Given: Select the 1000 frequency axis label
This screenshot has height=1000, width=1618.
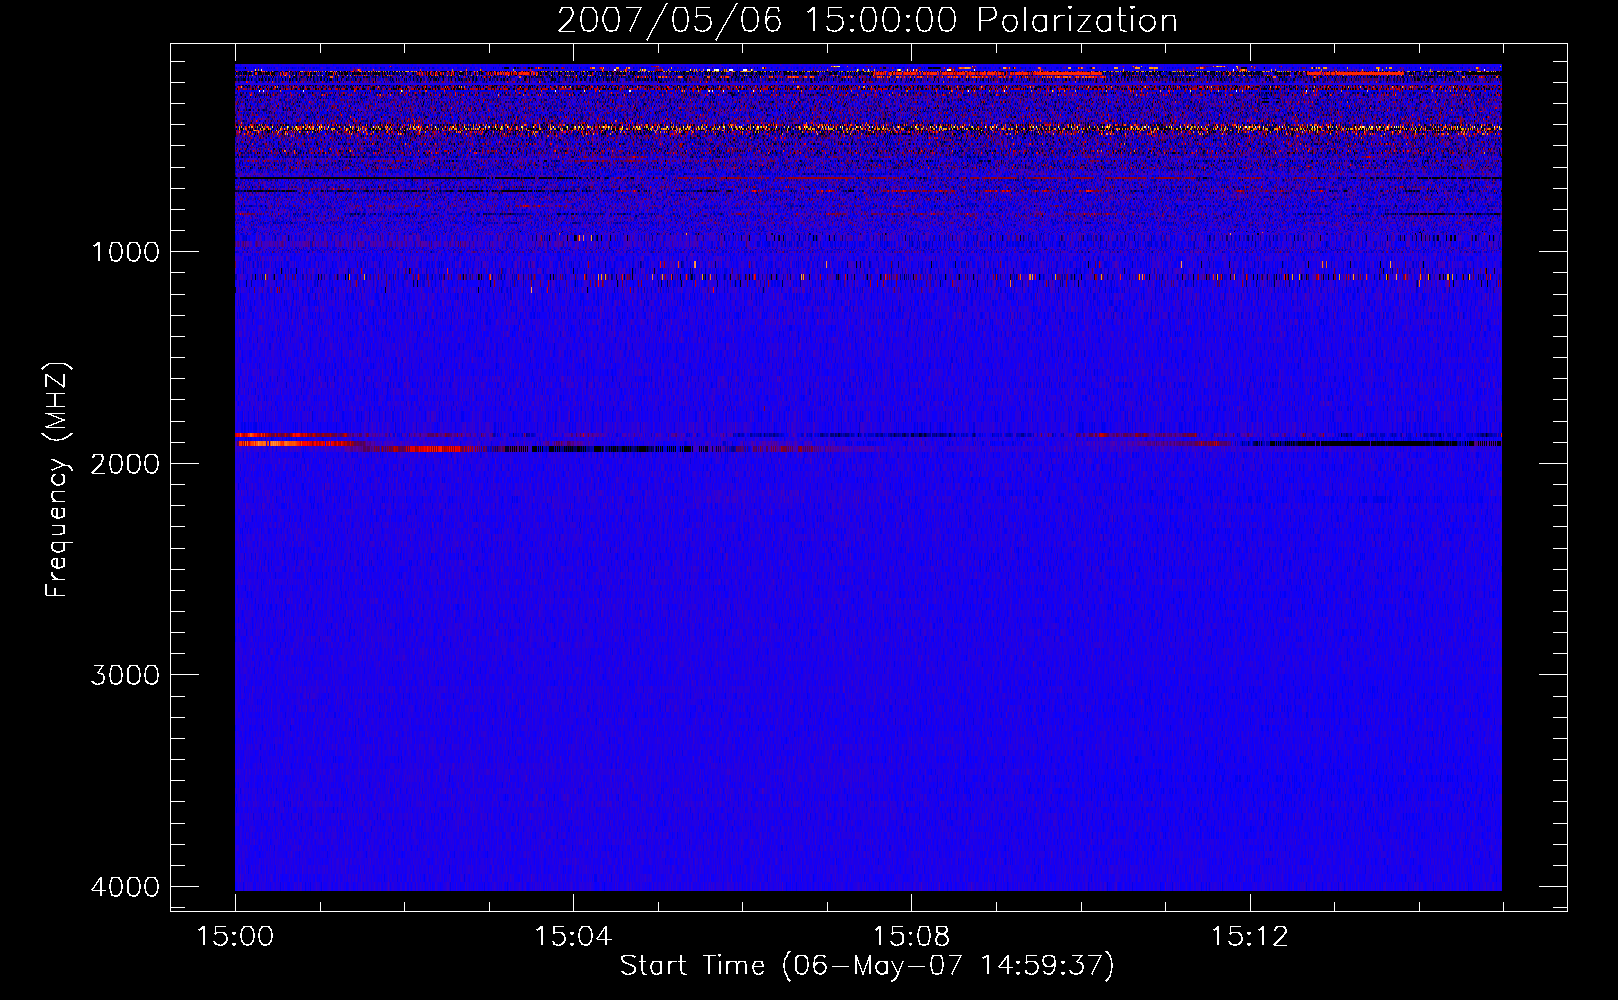Looking at the screenshot, I should pos(125,252).
